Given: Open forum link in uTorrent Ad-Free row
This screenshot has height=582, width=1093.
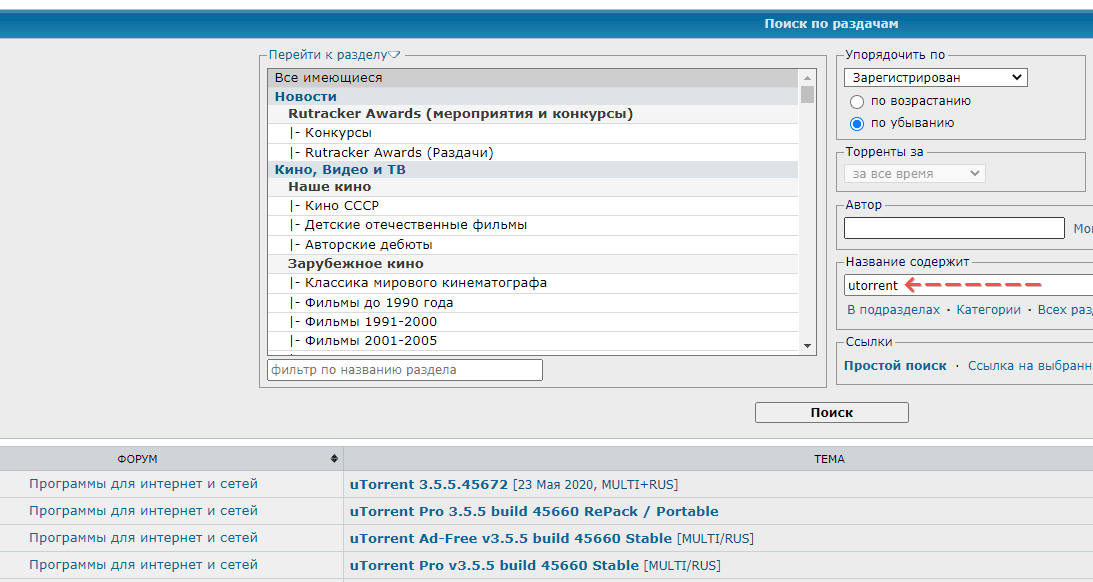Looking at the screenshot, I should [144, 538].
